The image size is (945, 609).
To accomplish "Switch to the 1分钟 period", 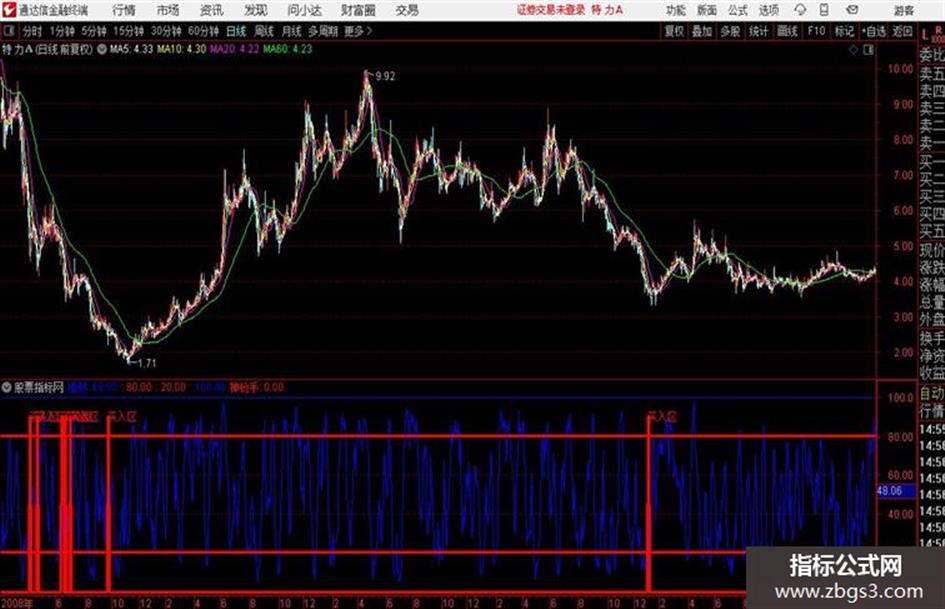I will point(62,31).
